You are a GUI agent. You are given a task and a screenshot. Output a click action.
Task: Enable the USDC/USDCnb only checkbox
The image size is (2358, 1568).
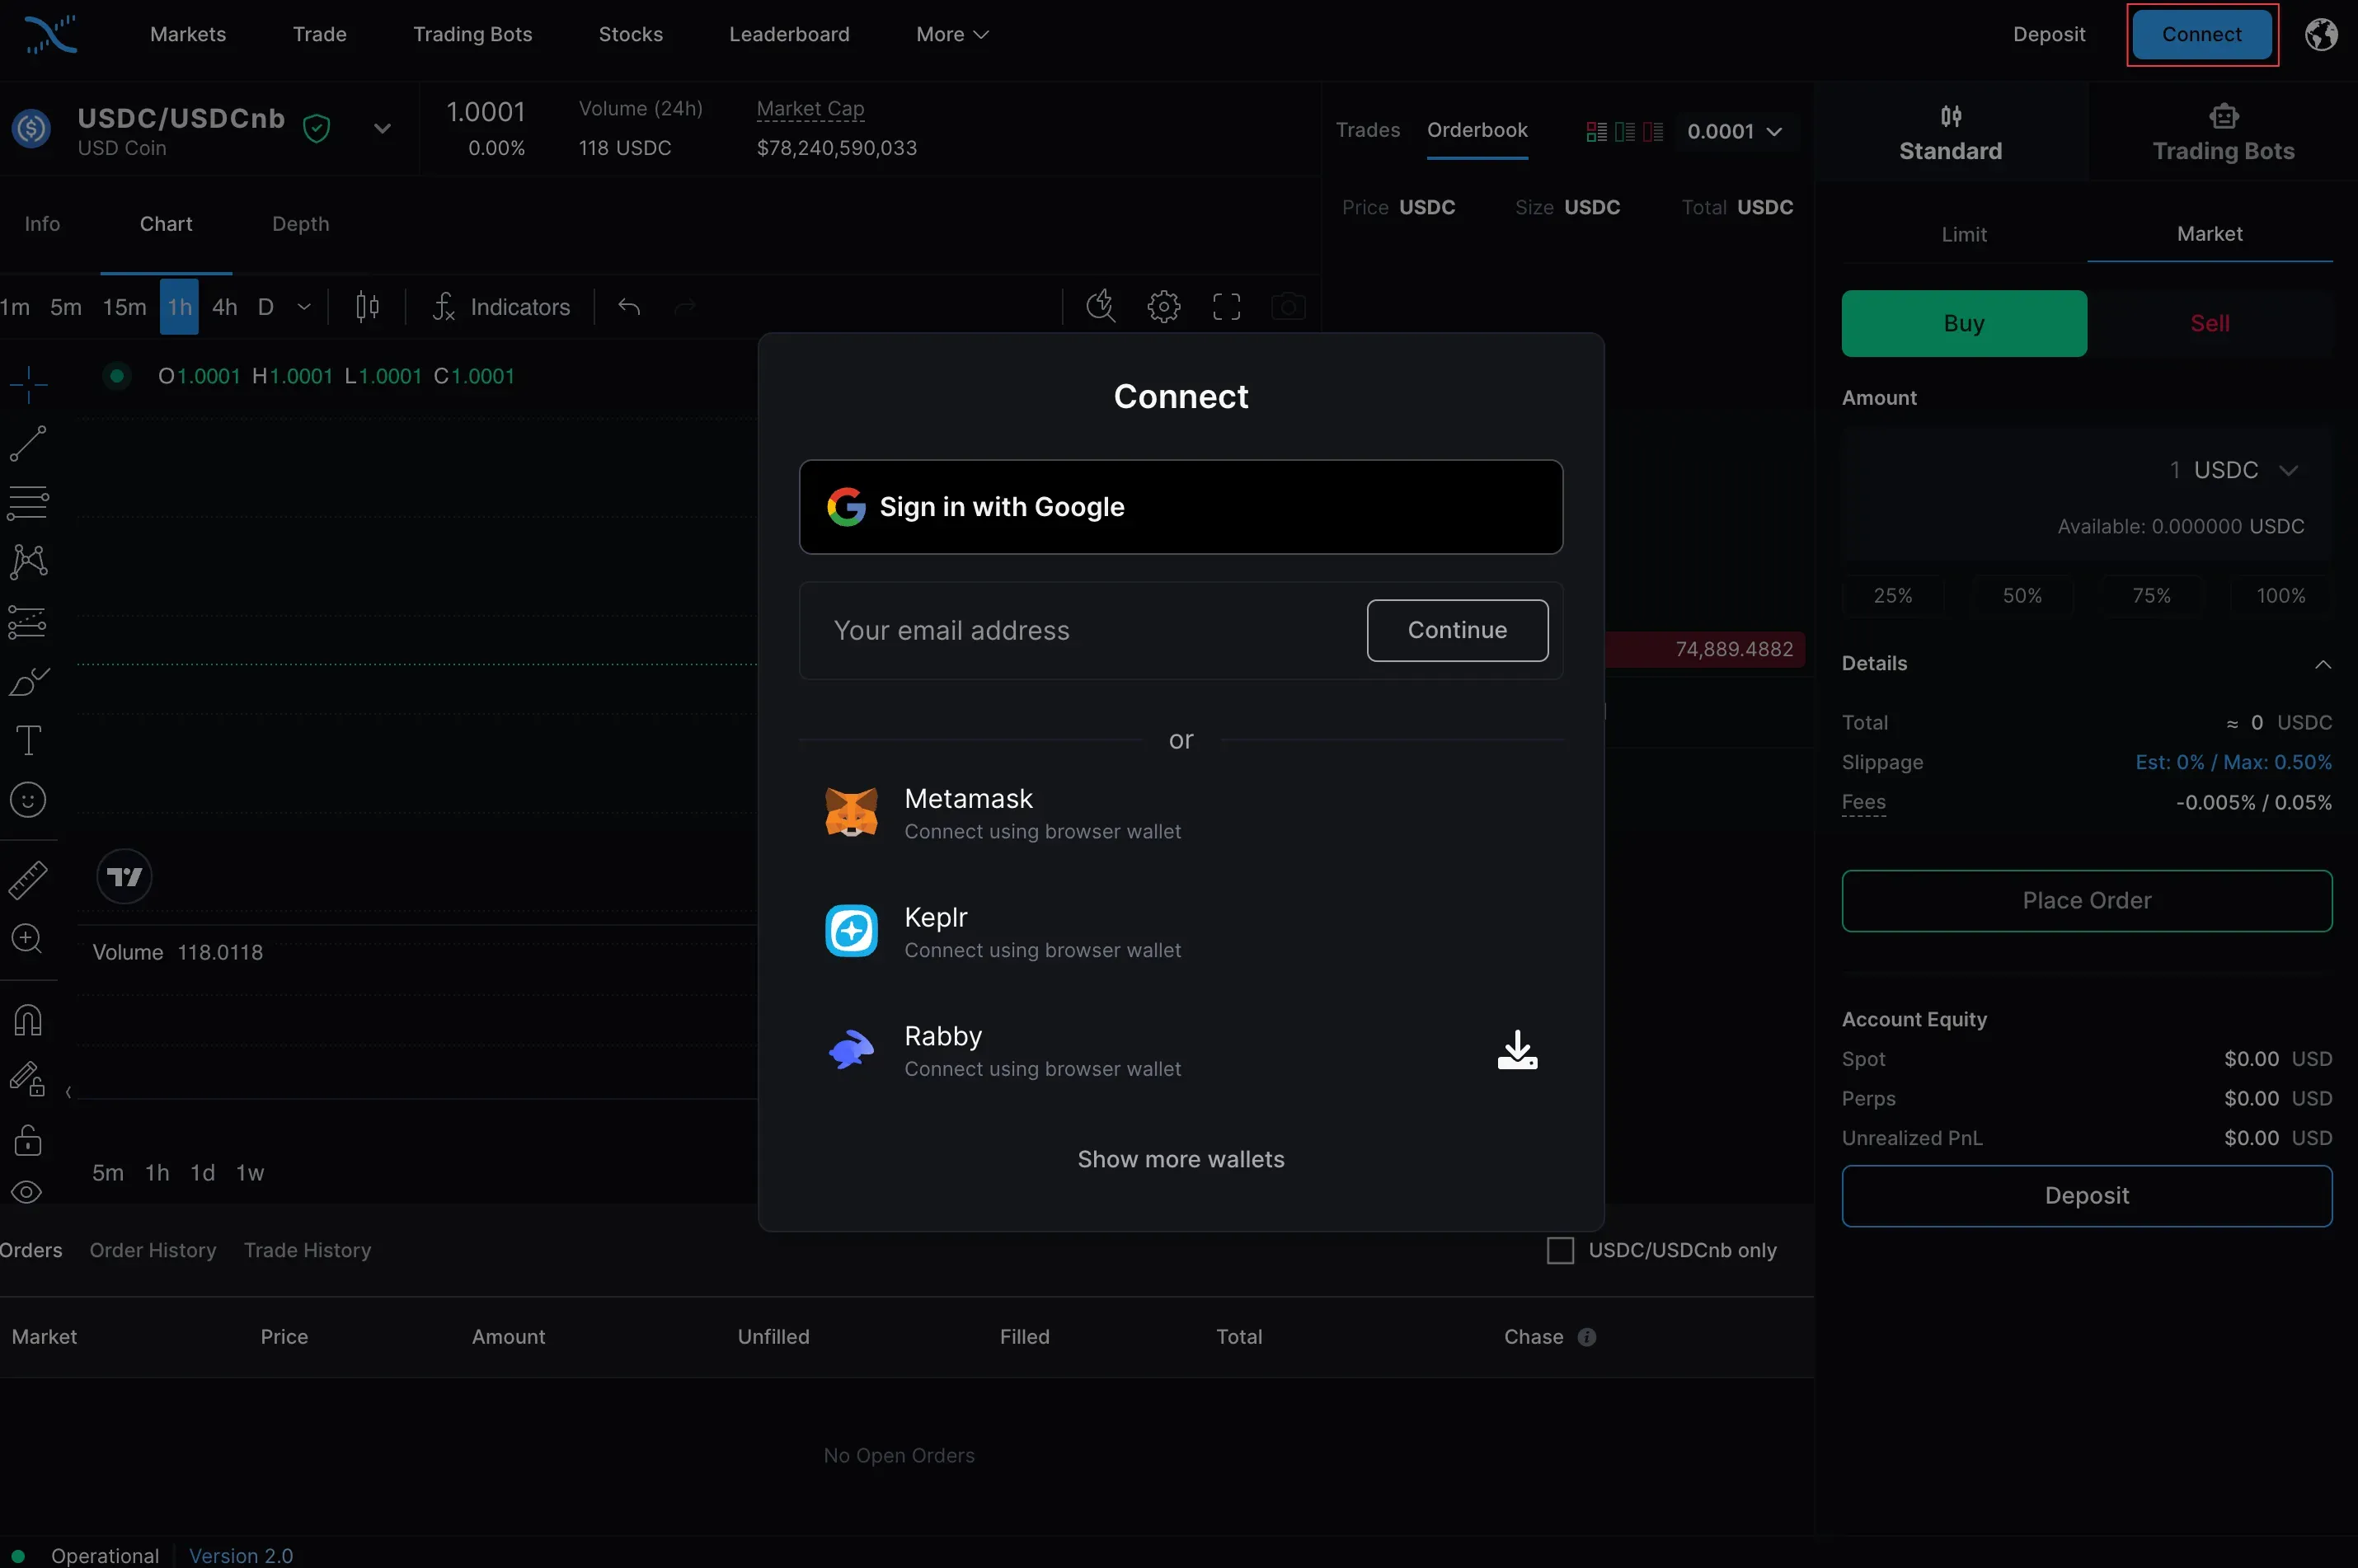[x=1560, y=1250]
